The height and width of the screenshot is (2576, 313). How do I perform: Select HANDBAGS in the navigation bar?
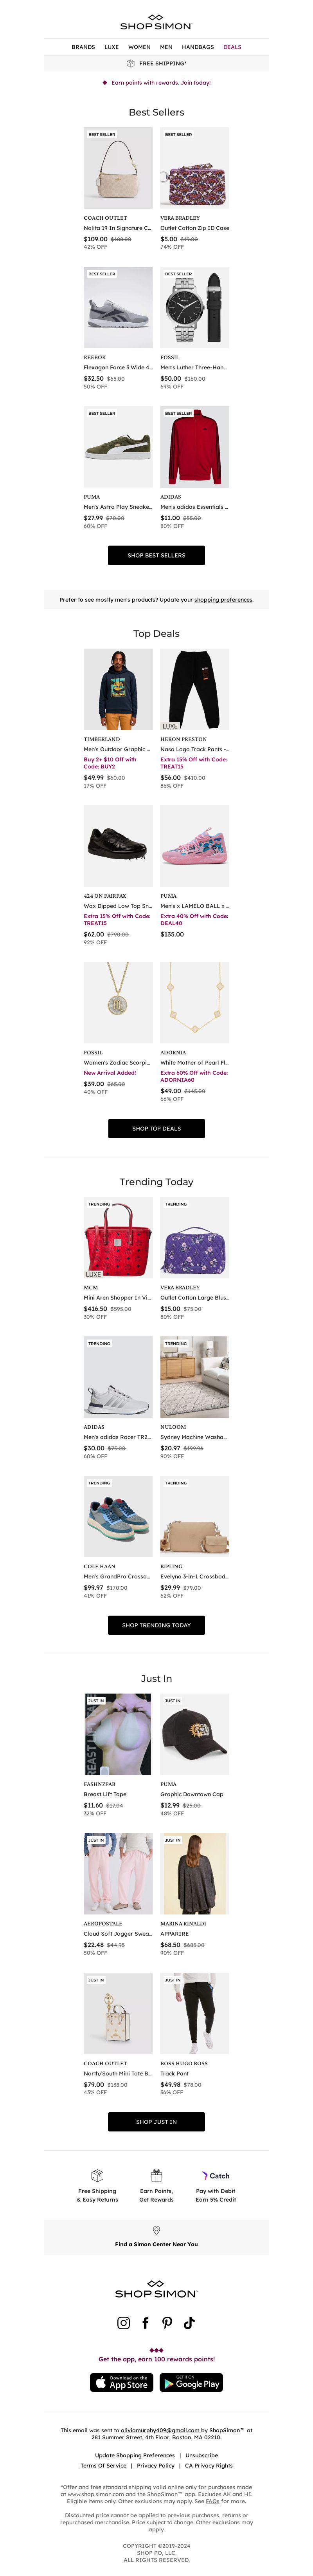(198, 47)
